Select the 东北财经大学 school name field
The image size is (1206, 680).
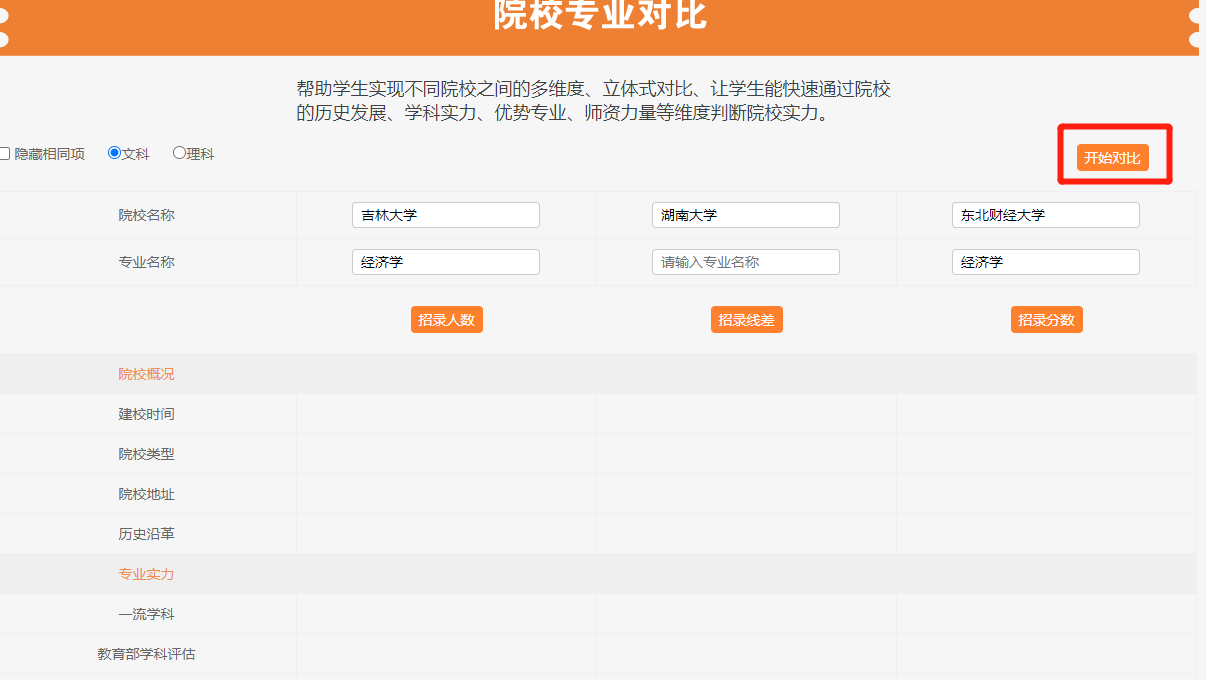[x=1045, y=215]
